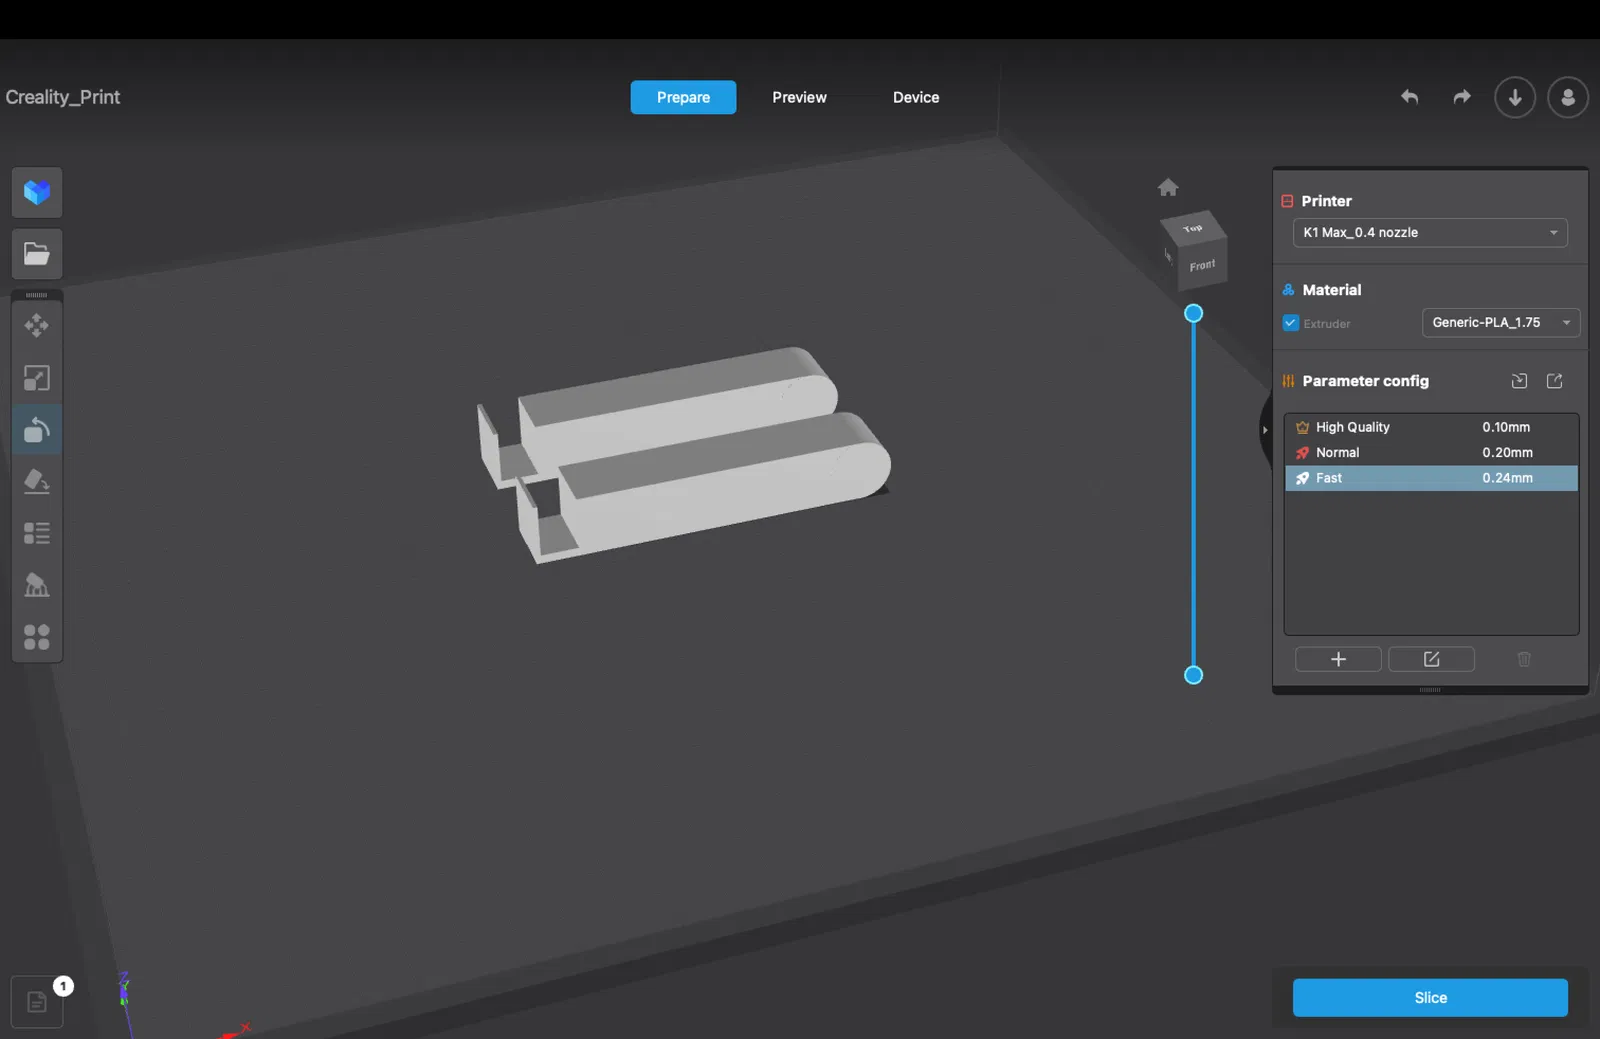Click the Top face of view cube
Screen dimensions: 1600x1039
point(1192,229)
